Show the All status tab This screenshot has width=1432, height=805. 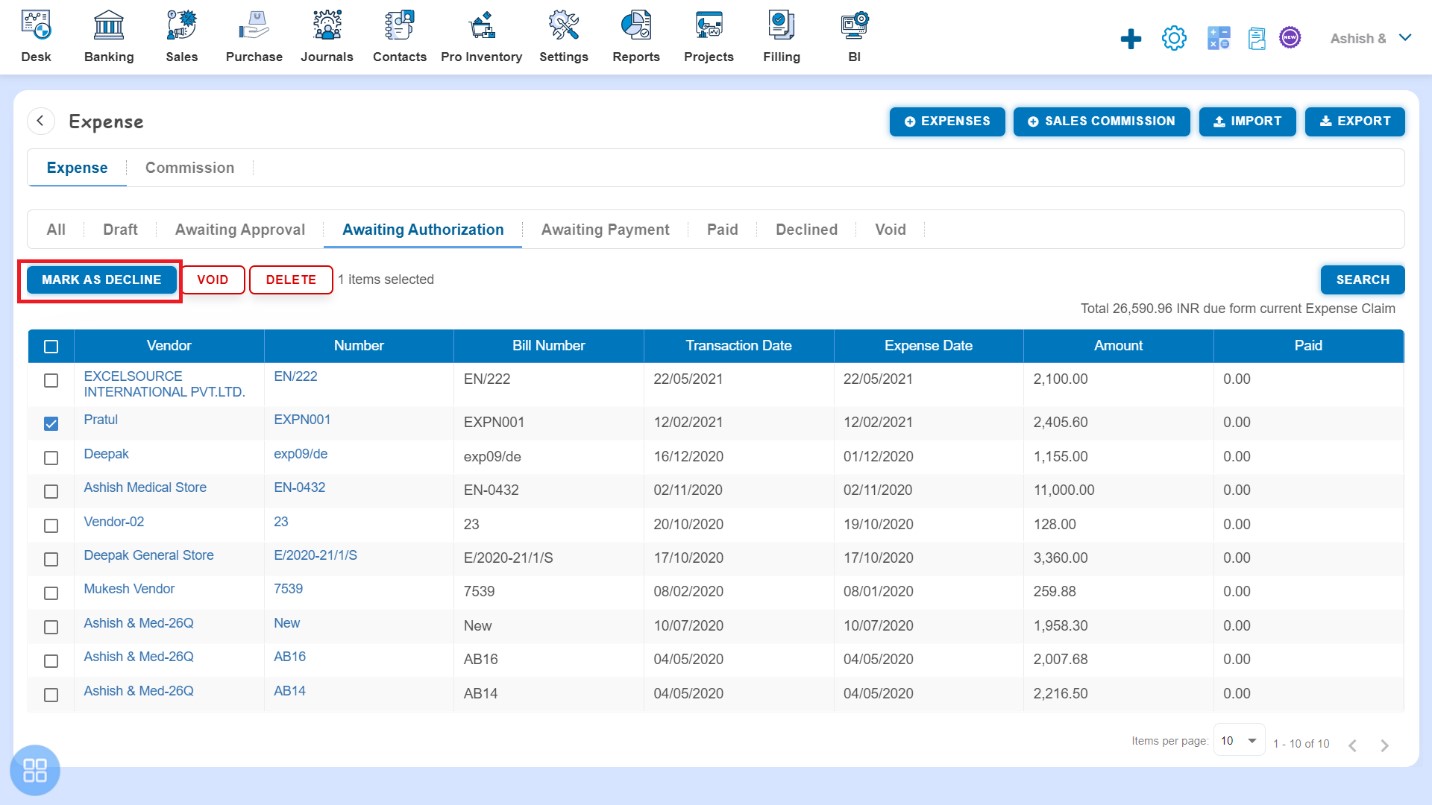click(x=56, y=229)
